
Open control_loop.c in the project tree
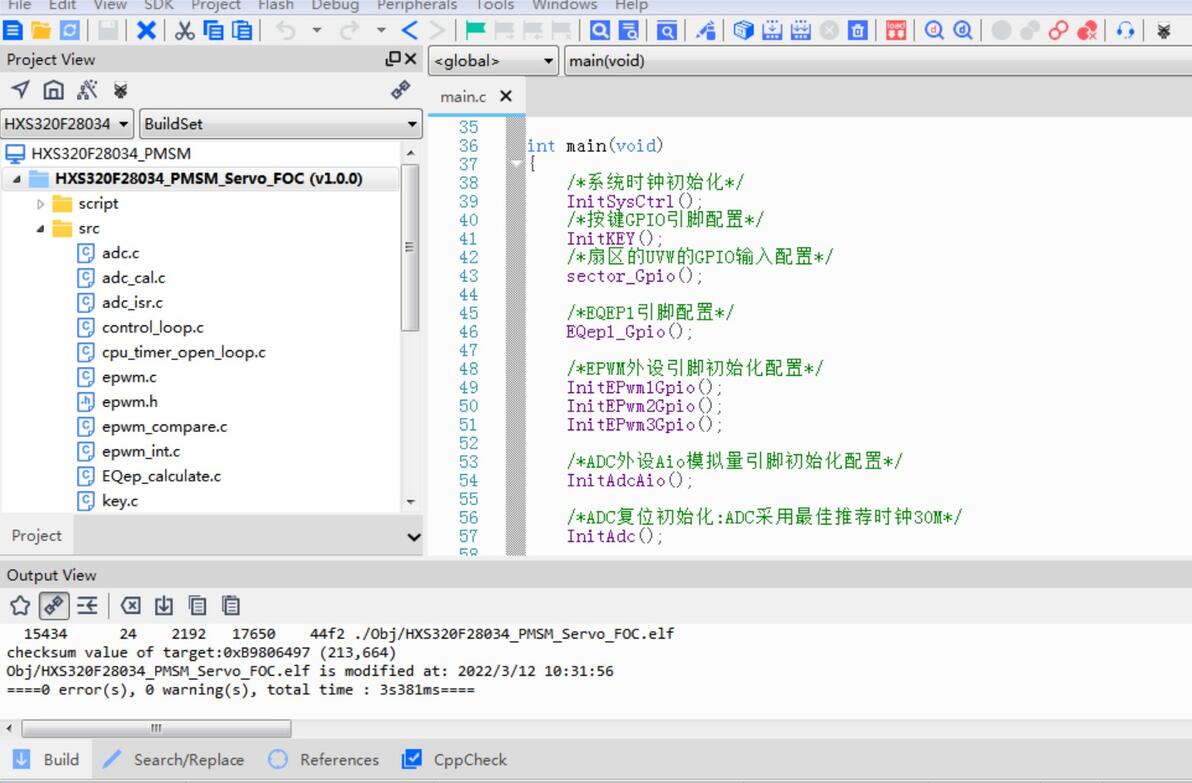pyautogui.click(x=153, y=328)
